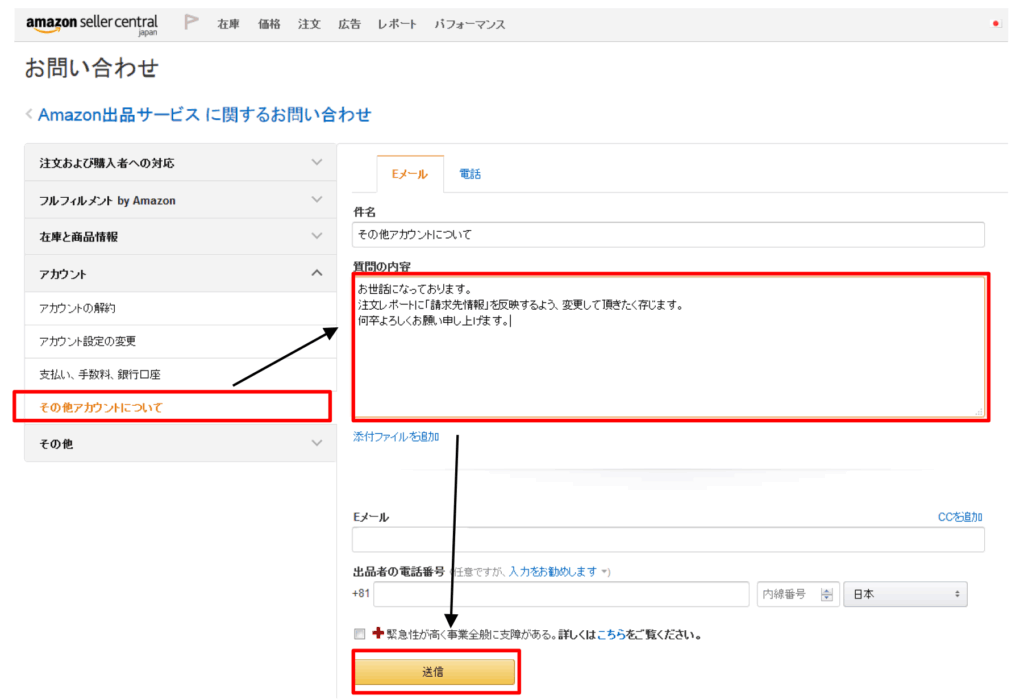1024x699 pixels.
Task: Open the パフォーマンス menu
Action: click(x=470, y=24)
